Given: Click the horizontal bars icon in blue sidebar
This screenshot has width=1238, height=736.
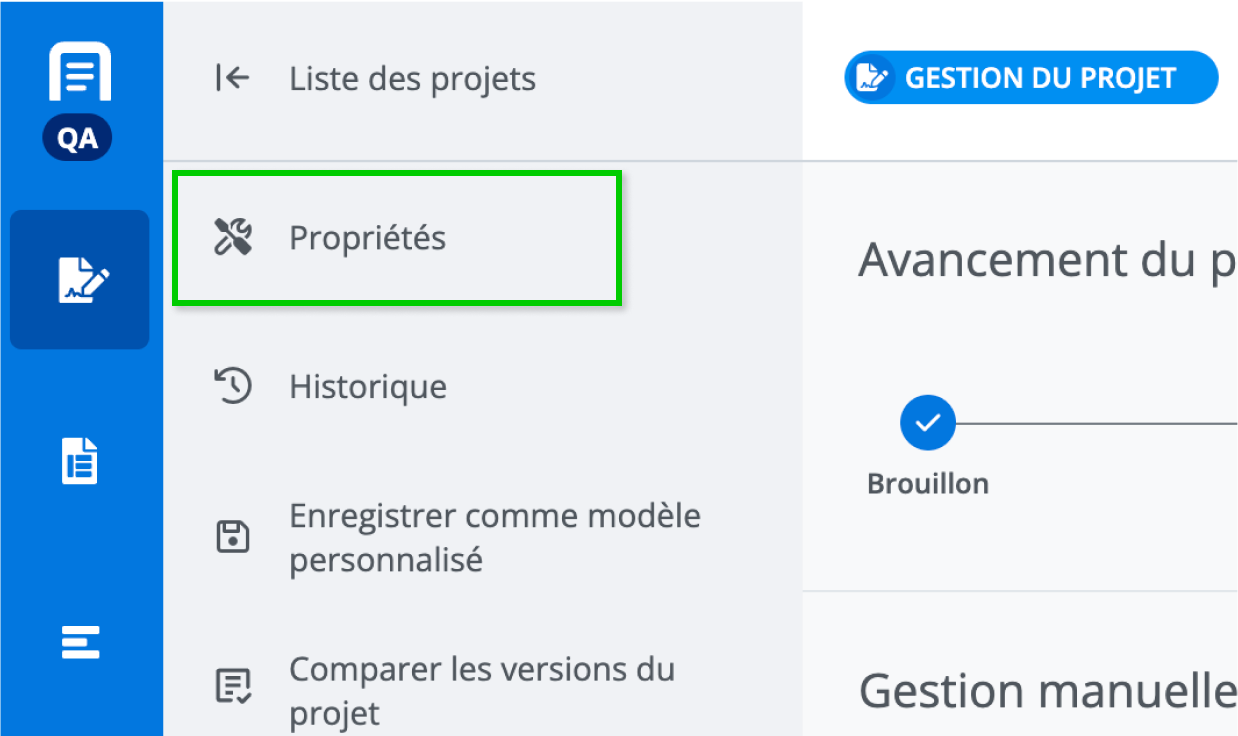Looking at the screenshot, I should [x=80, y=641].
